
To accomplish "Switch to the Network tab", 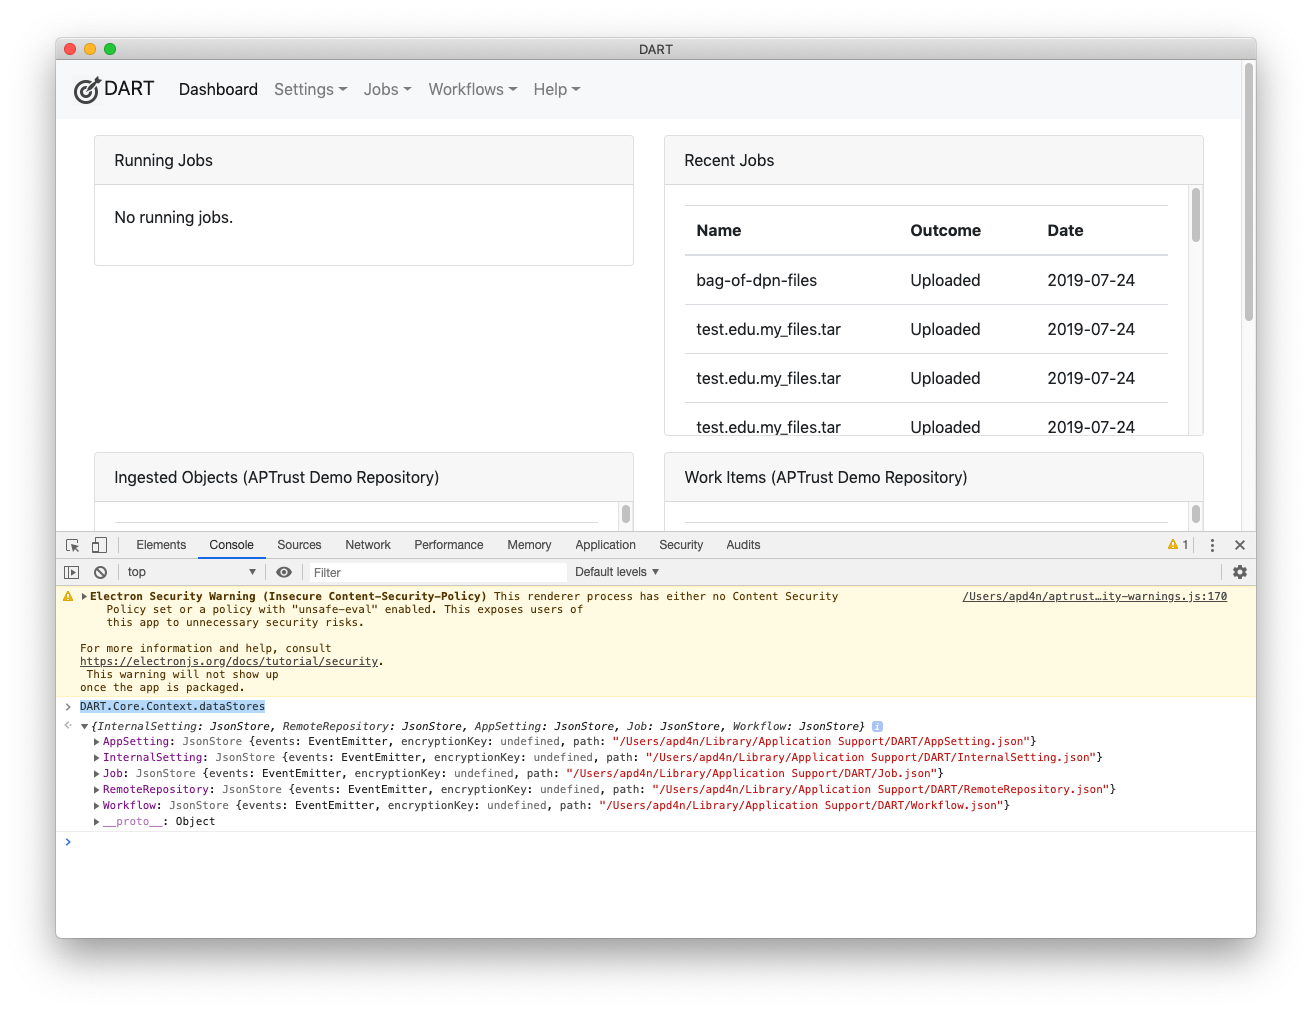I will point(367,545).
